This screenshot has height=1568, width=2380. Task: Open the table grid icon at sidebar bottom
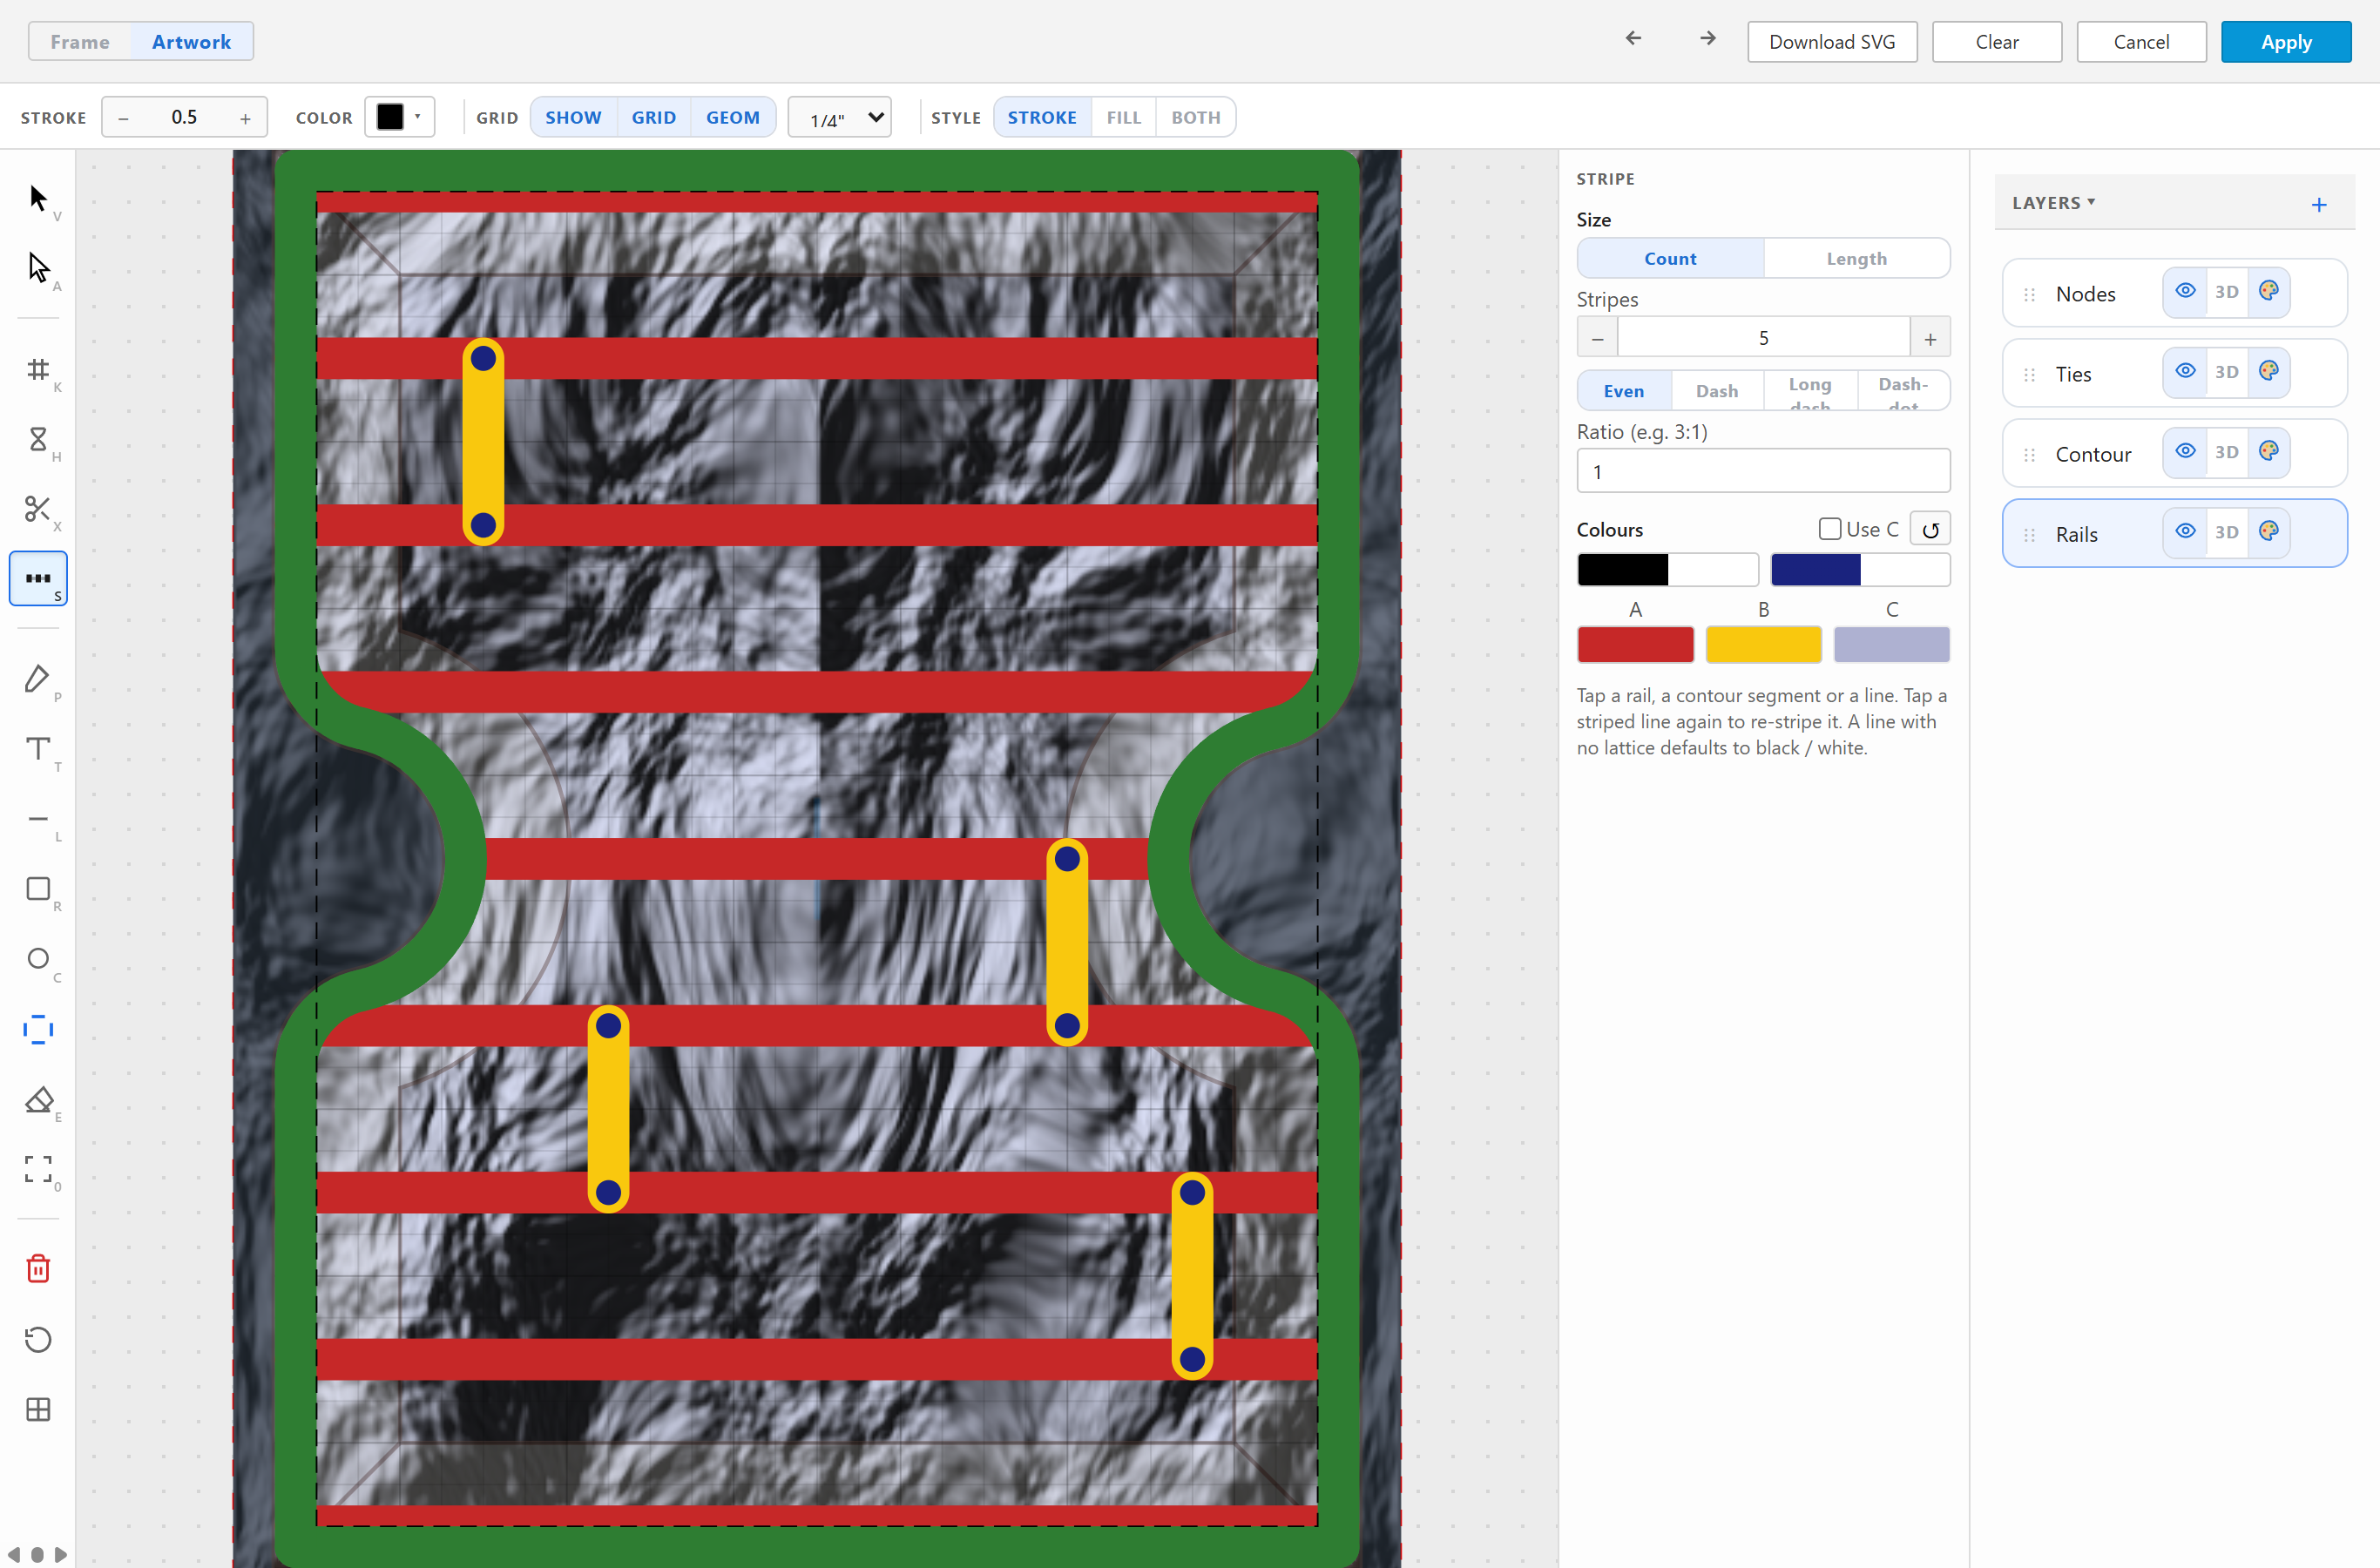[x=38, y=1409]
